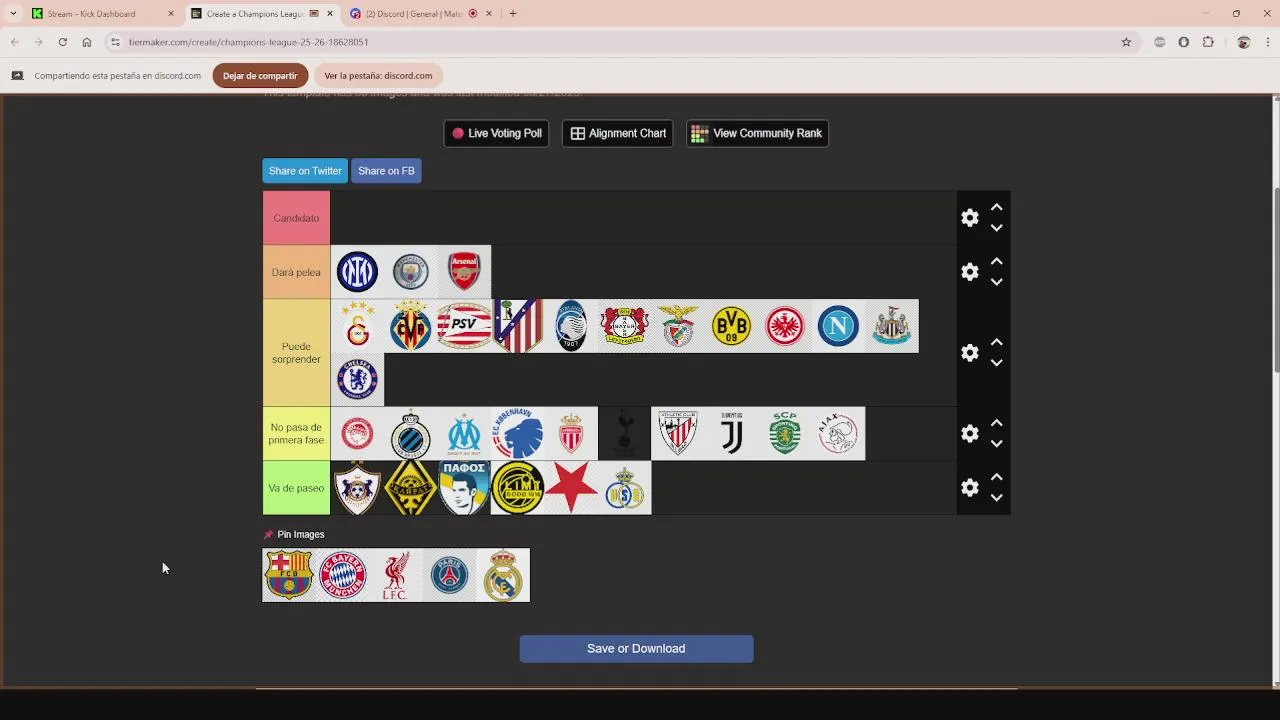1280x720 pixels.
Task: Click the Inter Milan logo in Dará pelea
Action: click(x=357, y=272)
